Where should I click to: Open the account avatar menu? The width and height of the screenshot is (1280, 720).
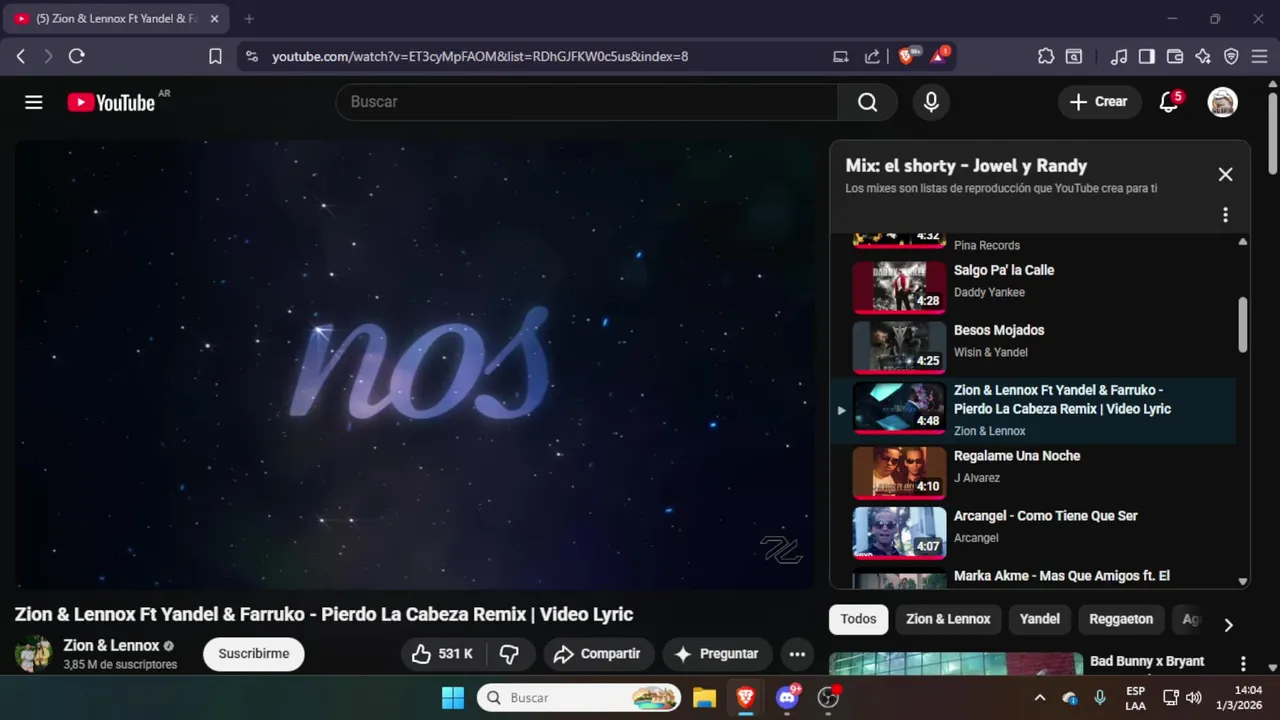tap(1222, 102)
